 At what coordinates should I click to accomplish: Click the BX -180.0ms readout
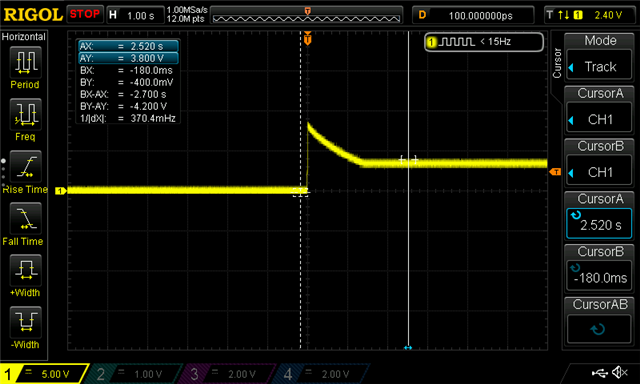click(126, 70)
